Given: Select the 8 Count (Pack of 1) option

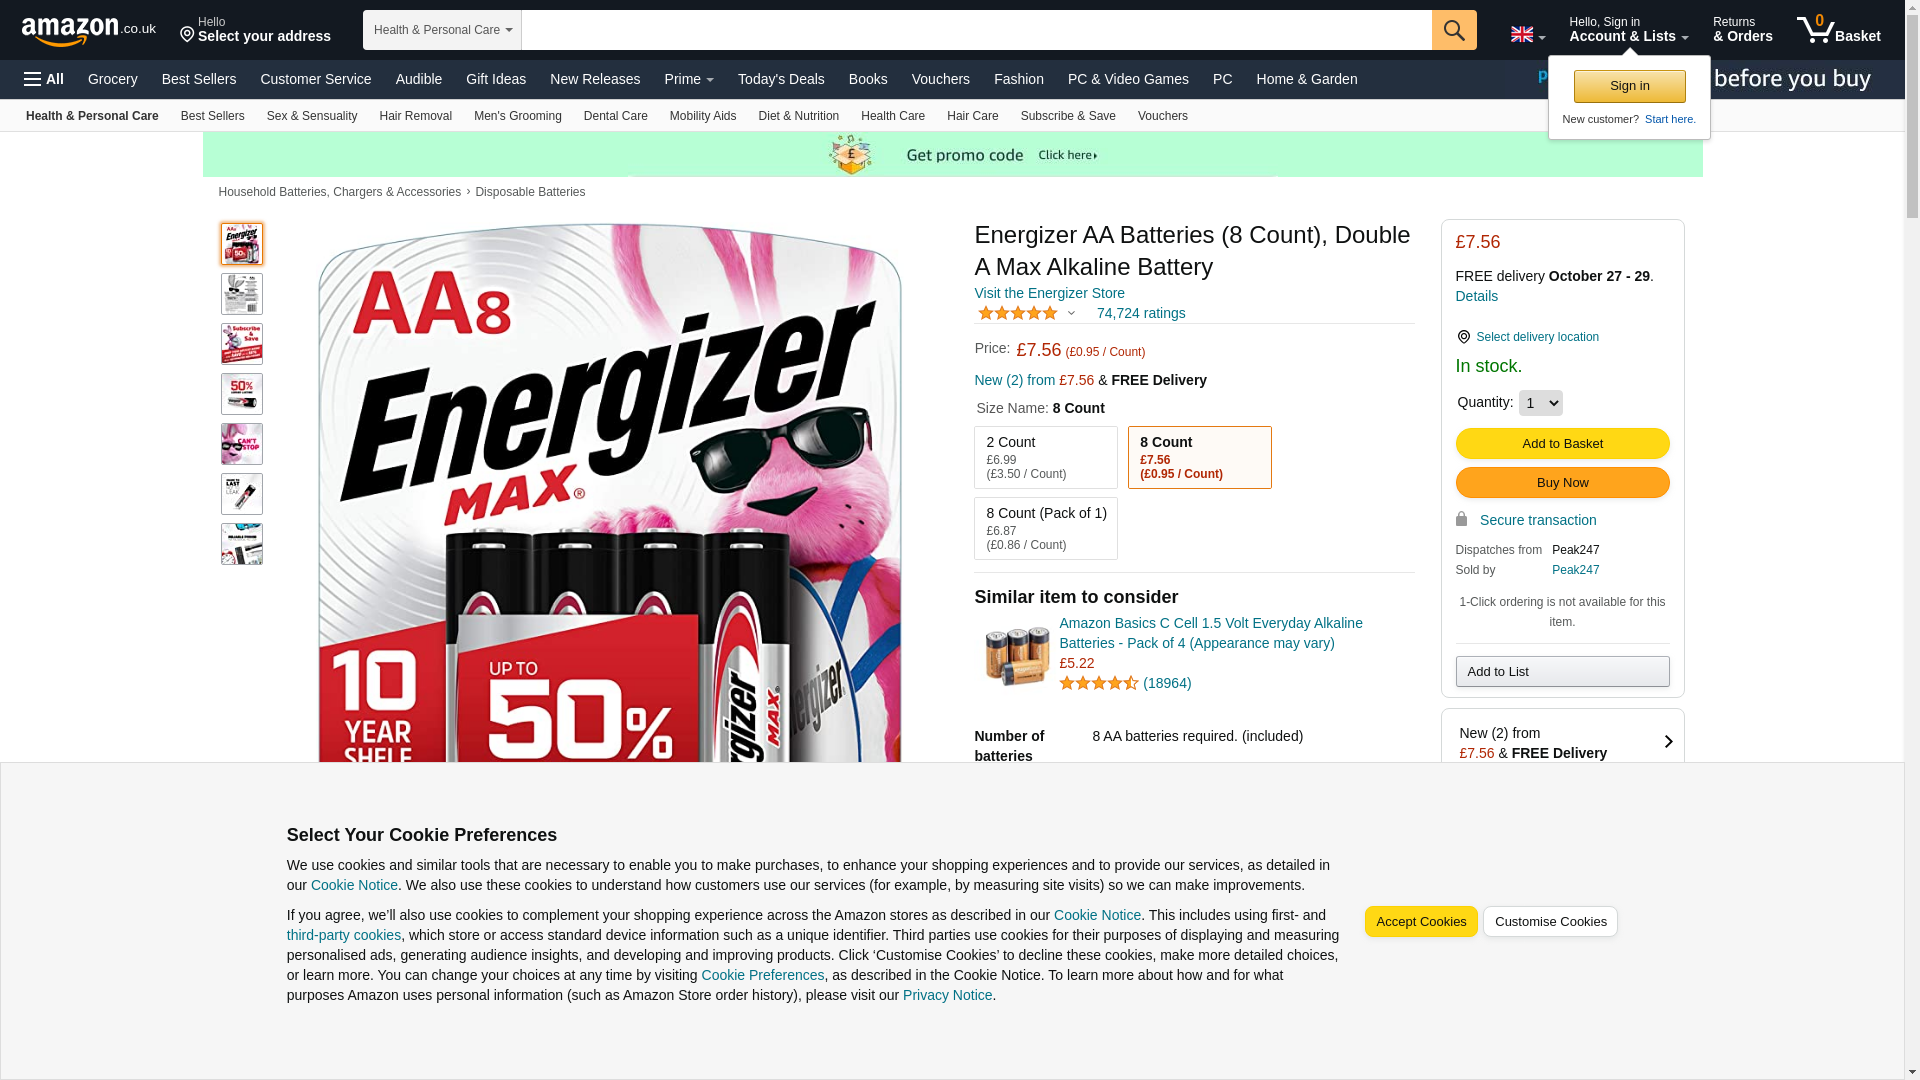Looking at the screenshot, I should (x=1046, y=529).
